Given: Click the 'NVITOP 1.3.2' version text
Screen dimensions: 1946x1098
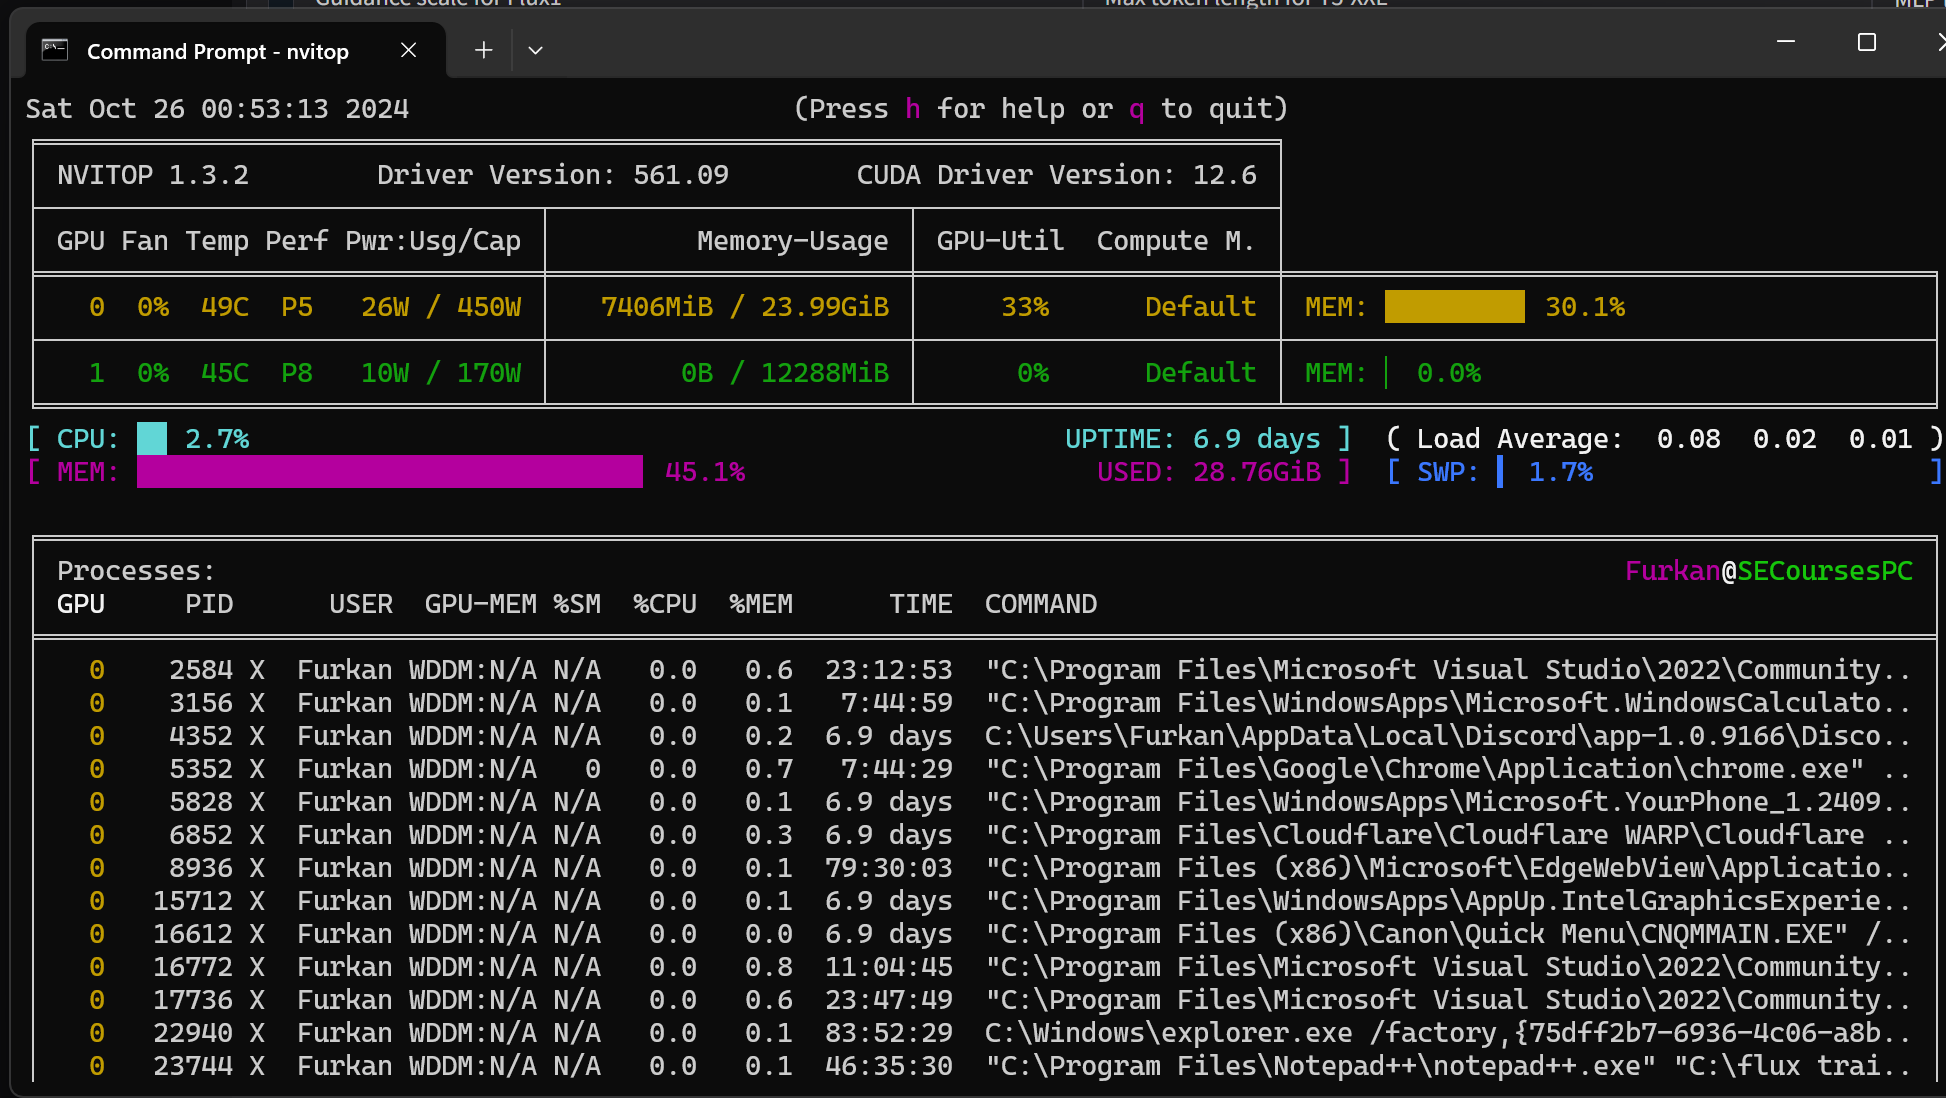Looking at the screenshot, I should pos(153,175).
